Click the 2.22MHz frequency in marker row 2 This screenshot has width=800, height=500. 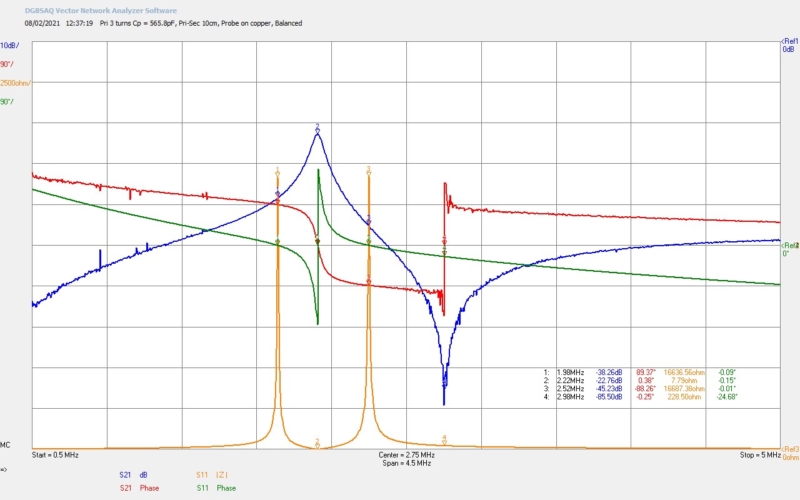[570, 381]
